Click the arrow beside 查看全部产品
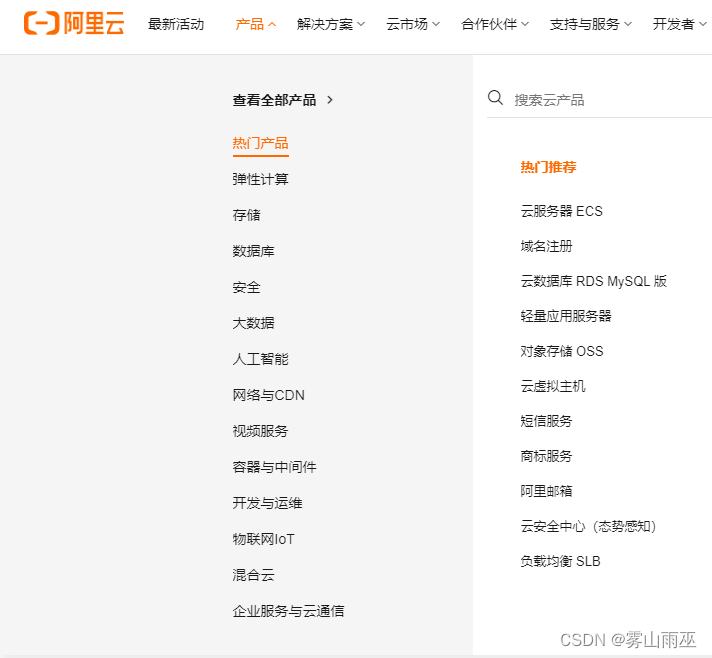The image size is (712, 658). tap(330, 100)
